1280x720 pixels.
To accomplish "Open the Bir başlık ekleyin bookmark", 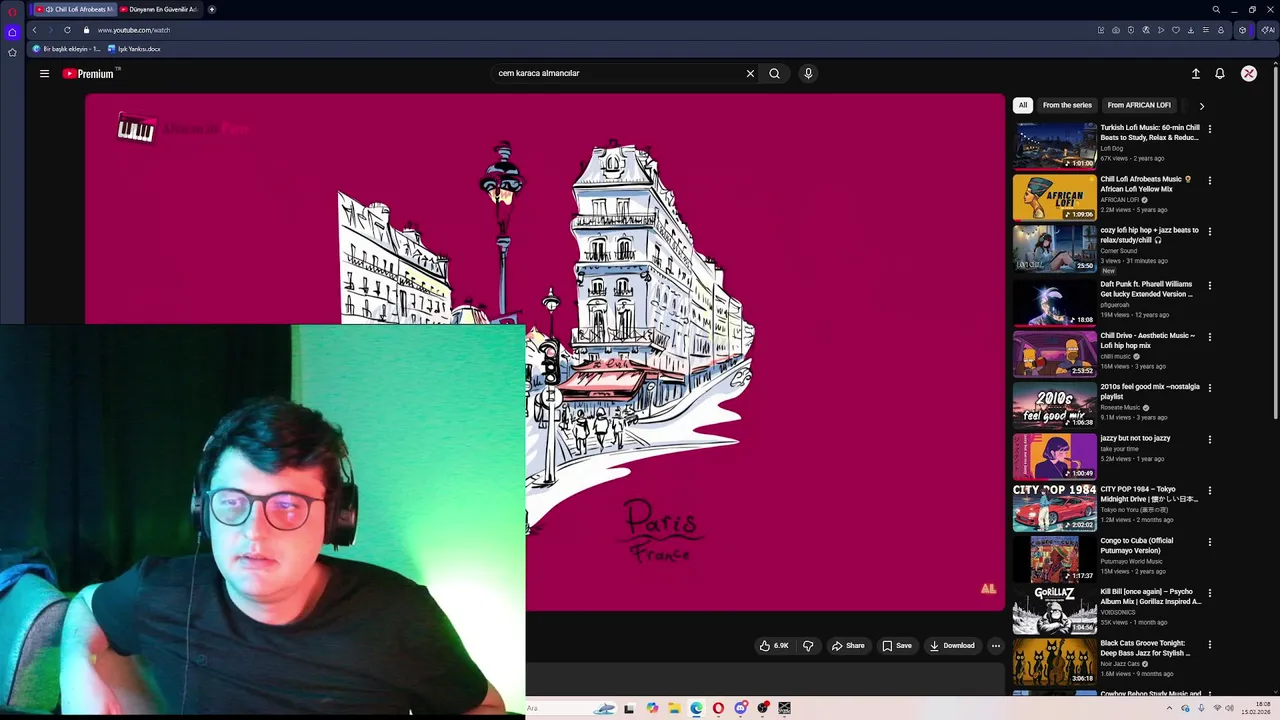I will tap(66, 49).
